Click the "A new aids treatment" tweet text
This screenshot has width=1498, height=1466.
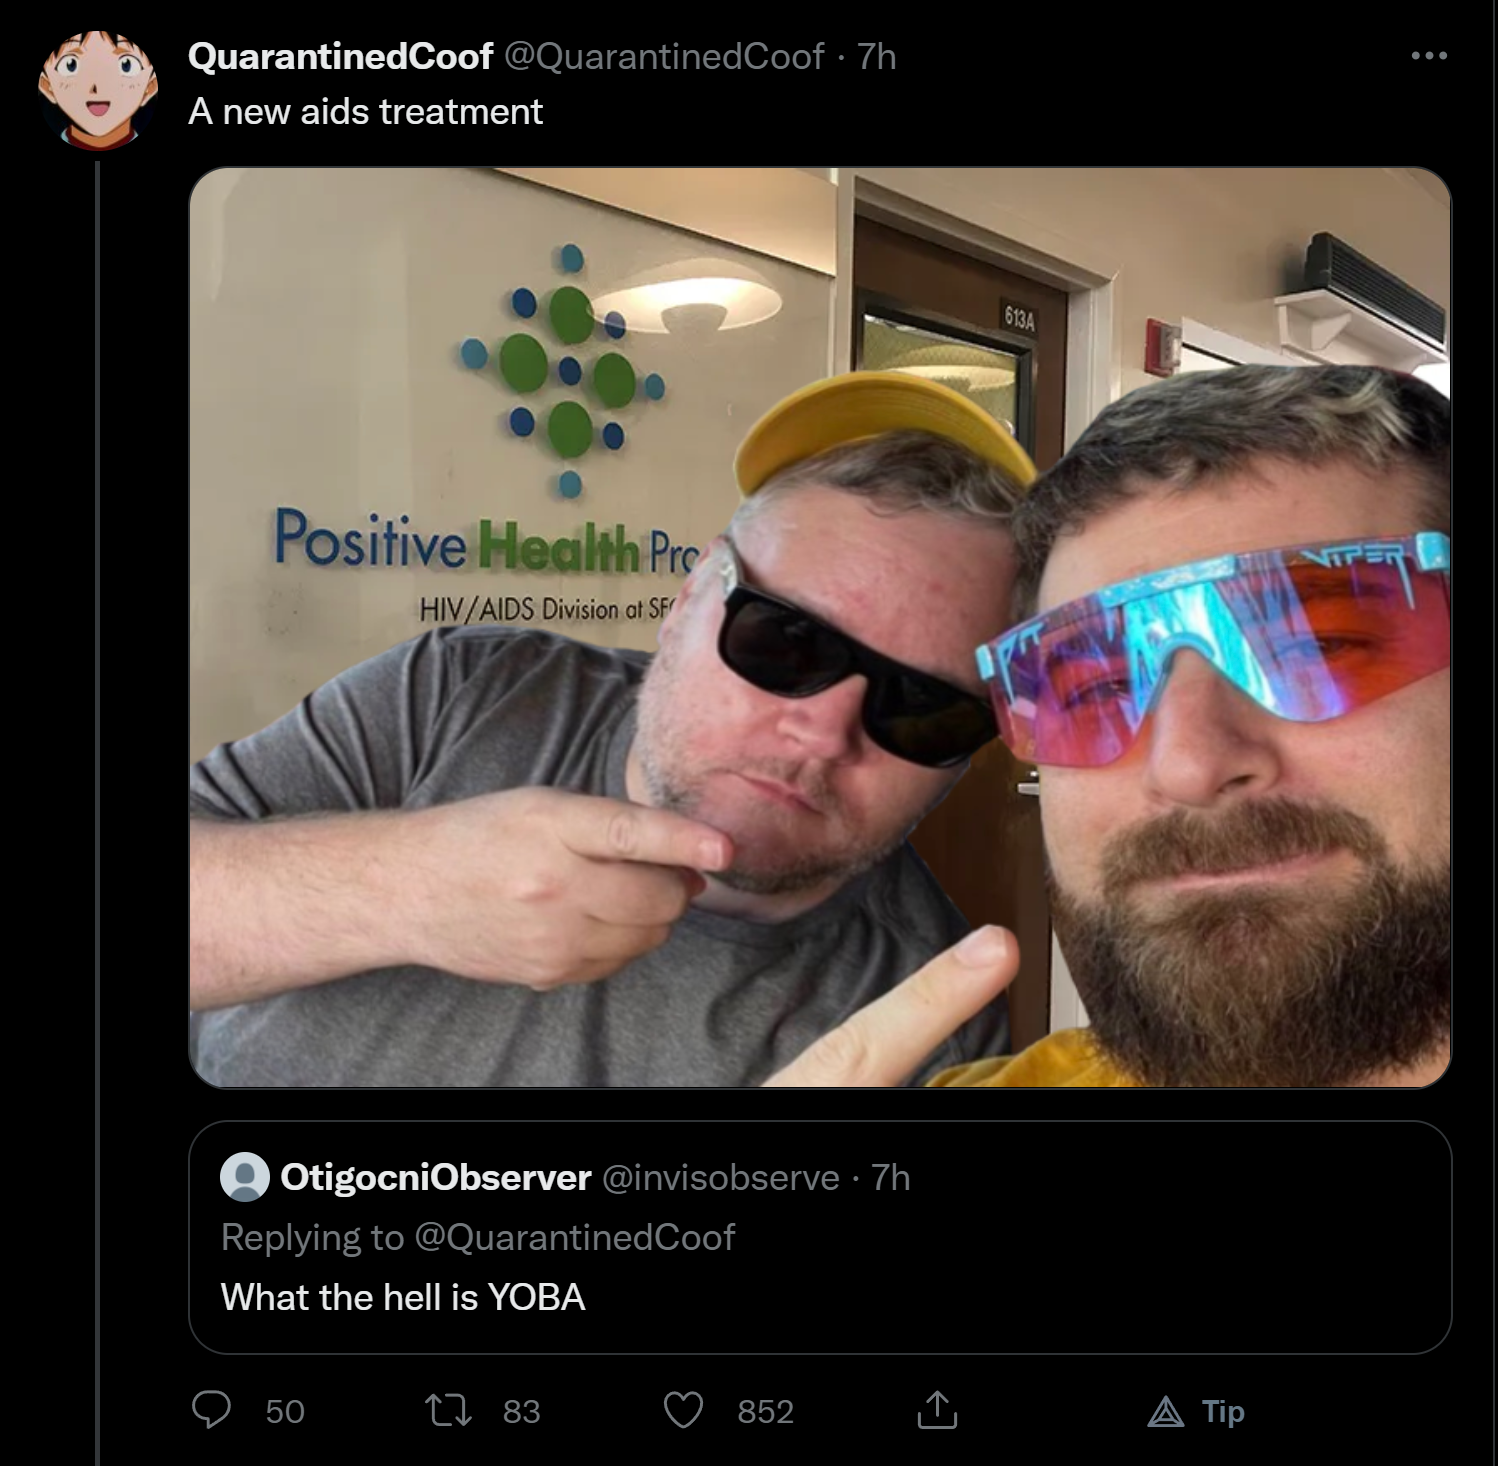click(365, 111)
